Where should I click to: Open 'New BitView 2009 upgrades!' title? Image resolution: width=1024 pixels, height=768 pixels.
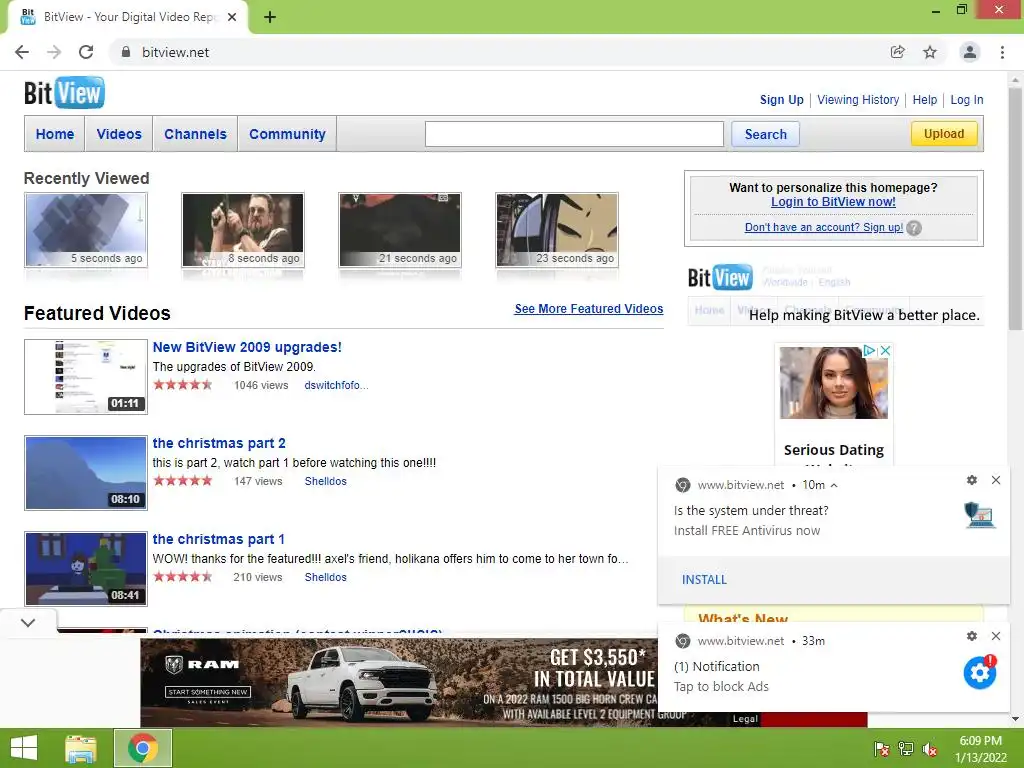247,347
